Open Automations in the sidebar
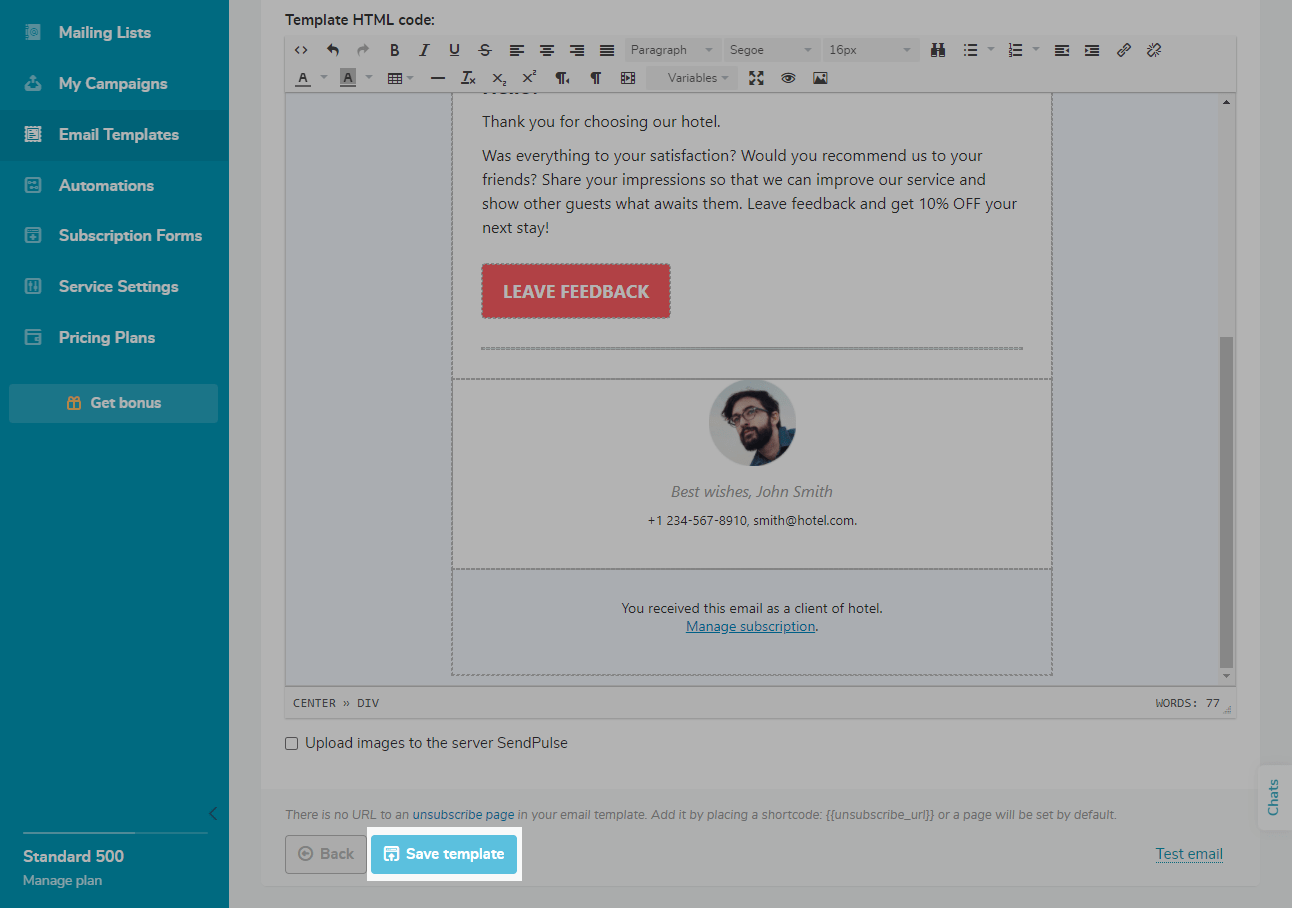1292x908 pixels. click(106, 185)
